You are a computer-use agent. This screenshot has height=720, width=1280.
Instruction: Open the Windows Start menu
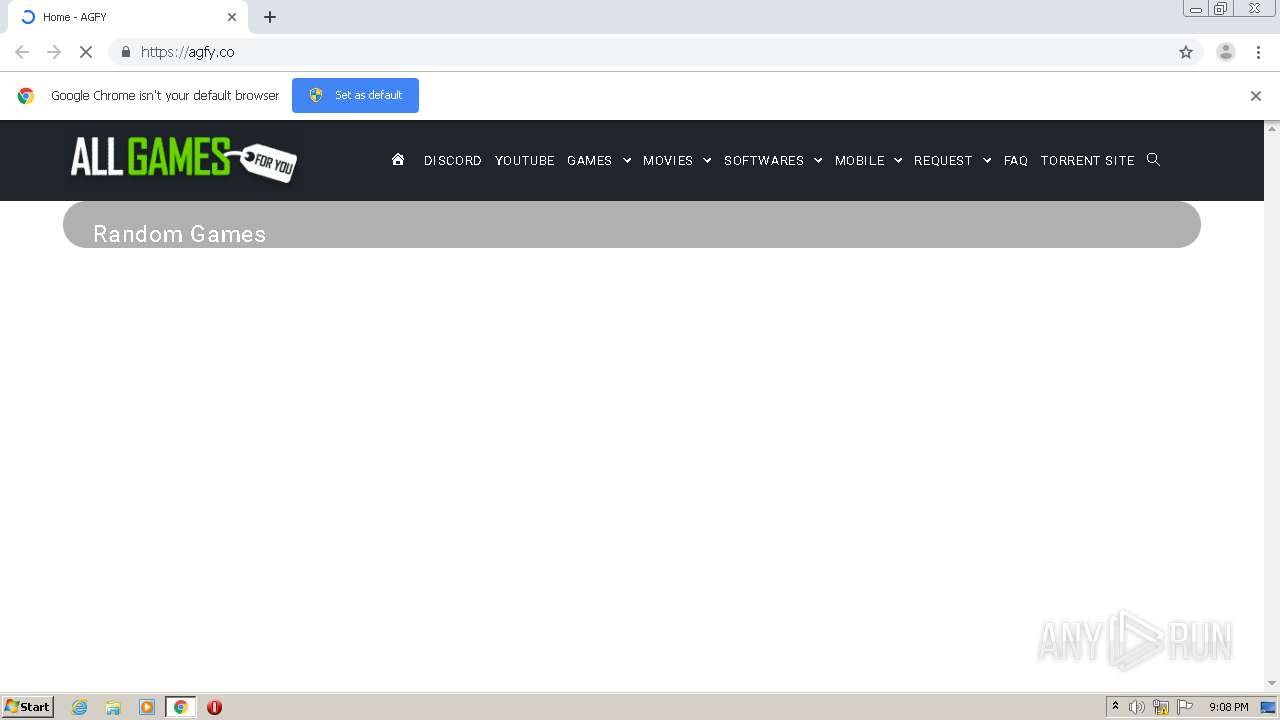click(x=28, y=707)
